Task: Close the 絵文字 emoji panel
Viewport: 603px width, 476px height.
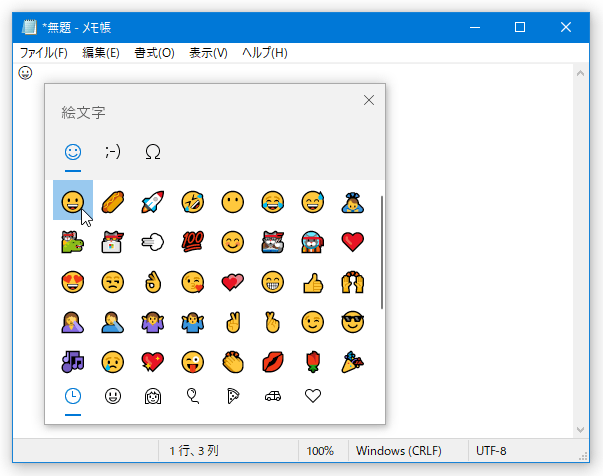Action: (369, 100)
